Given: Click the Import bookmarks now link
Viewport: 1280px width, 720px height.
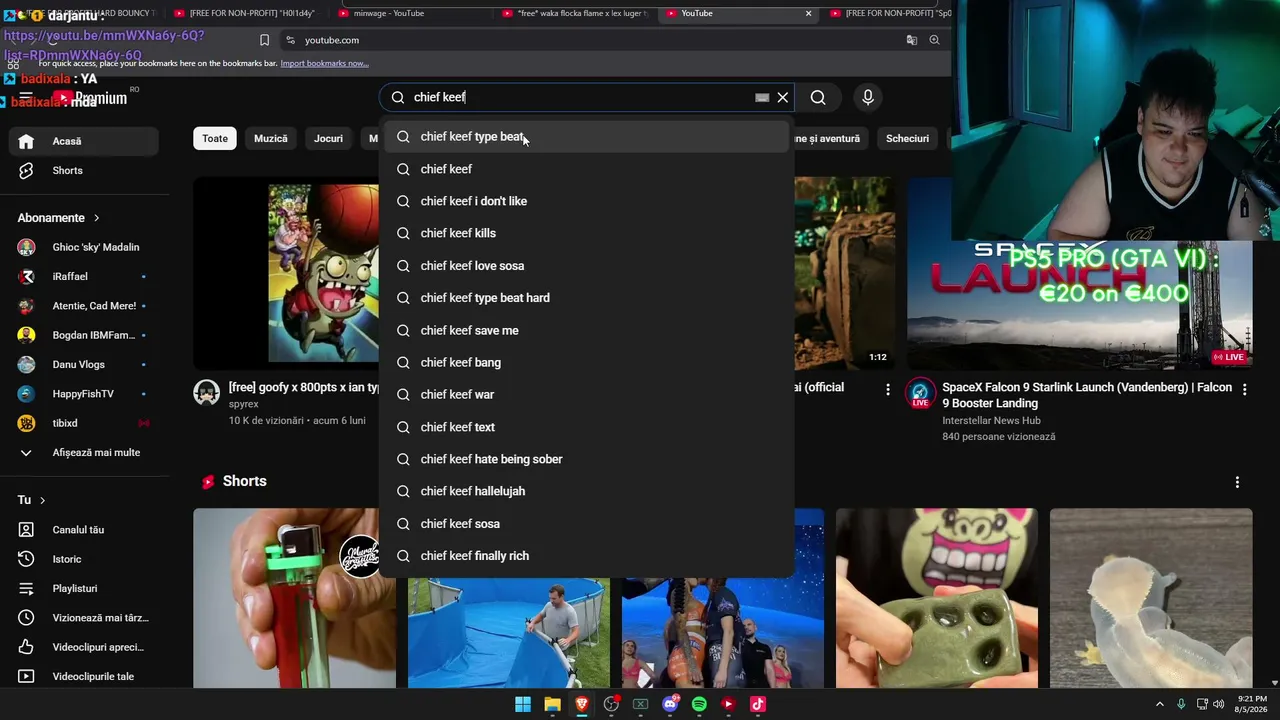Looking at the screenshot, I should pyautogui.click(x=324, y=63).
